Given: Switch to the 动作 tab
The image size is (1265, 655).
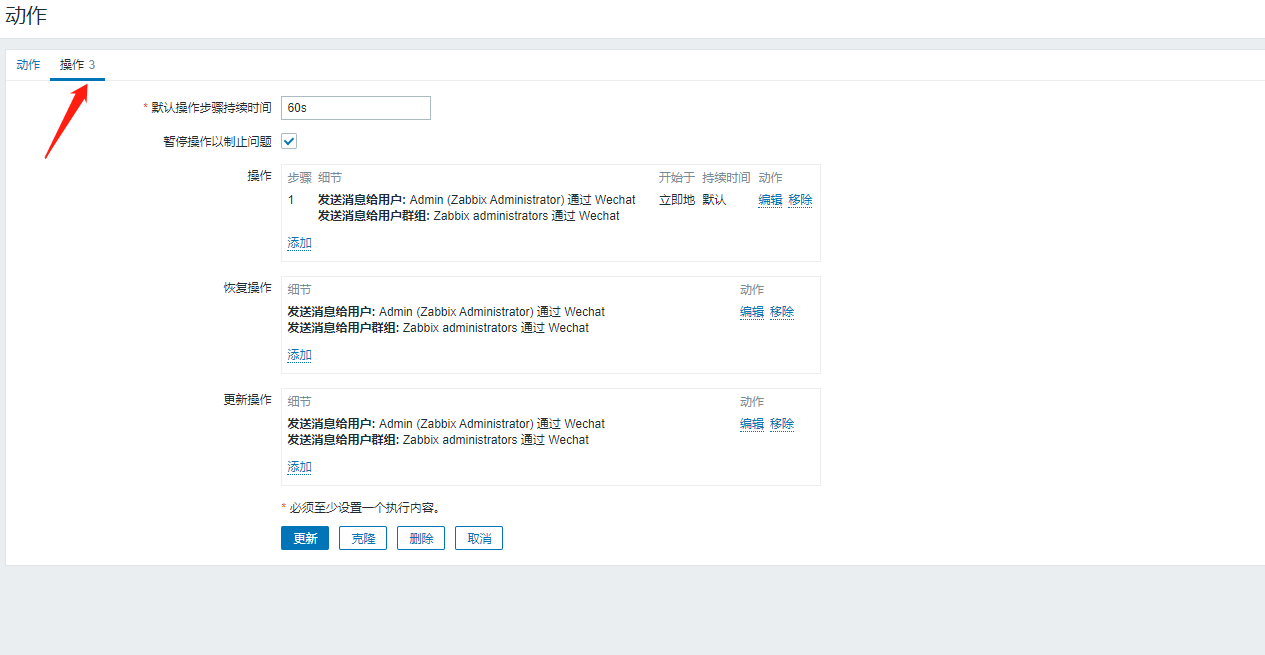Looking at the screenshot, I should click(x=28, y=65).
